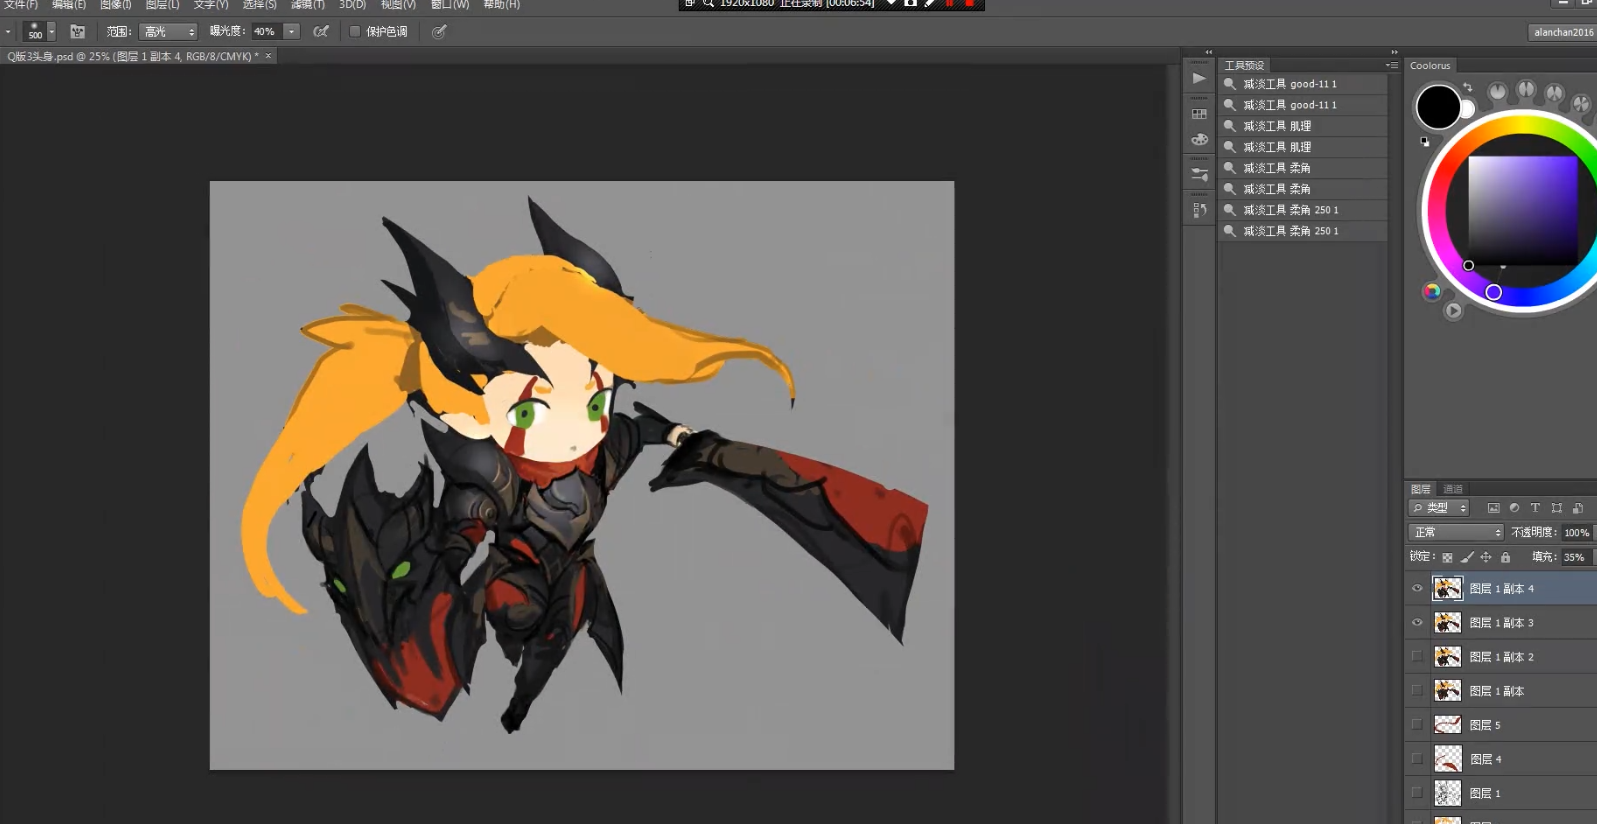Show layer 图层 1 副本
1597x824 pixels.
click(1417, 691)
